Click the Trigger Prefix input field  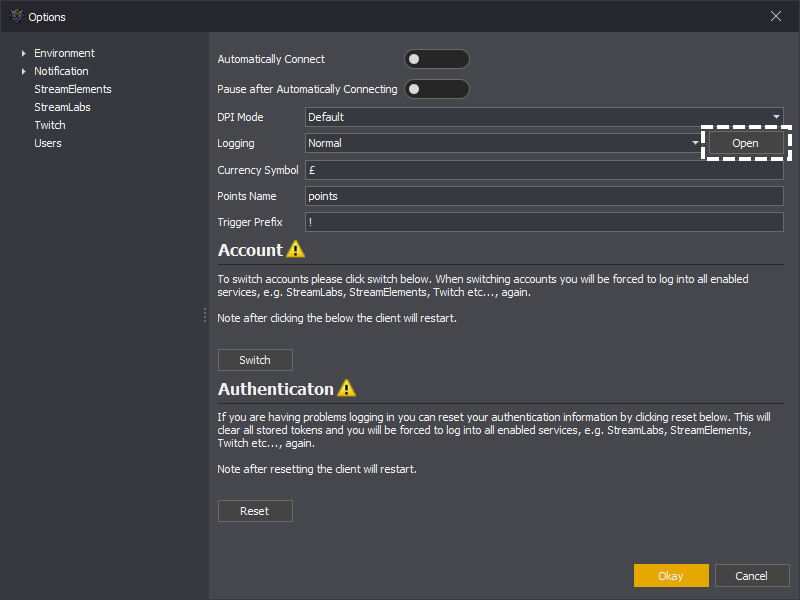tap(544, 222)
